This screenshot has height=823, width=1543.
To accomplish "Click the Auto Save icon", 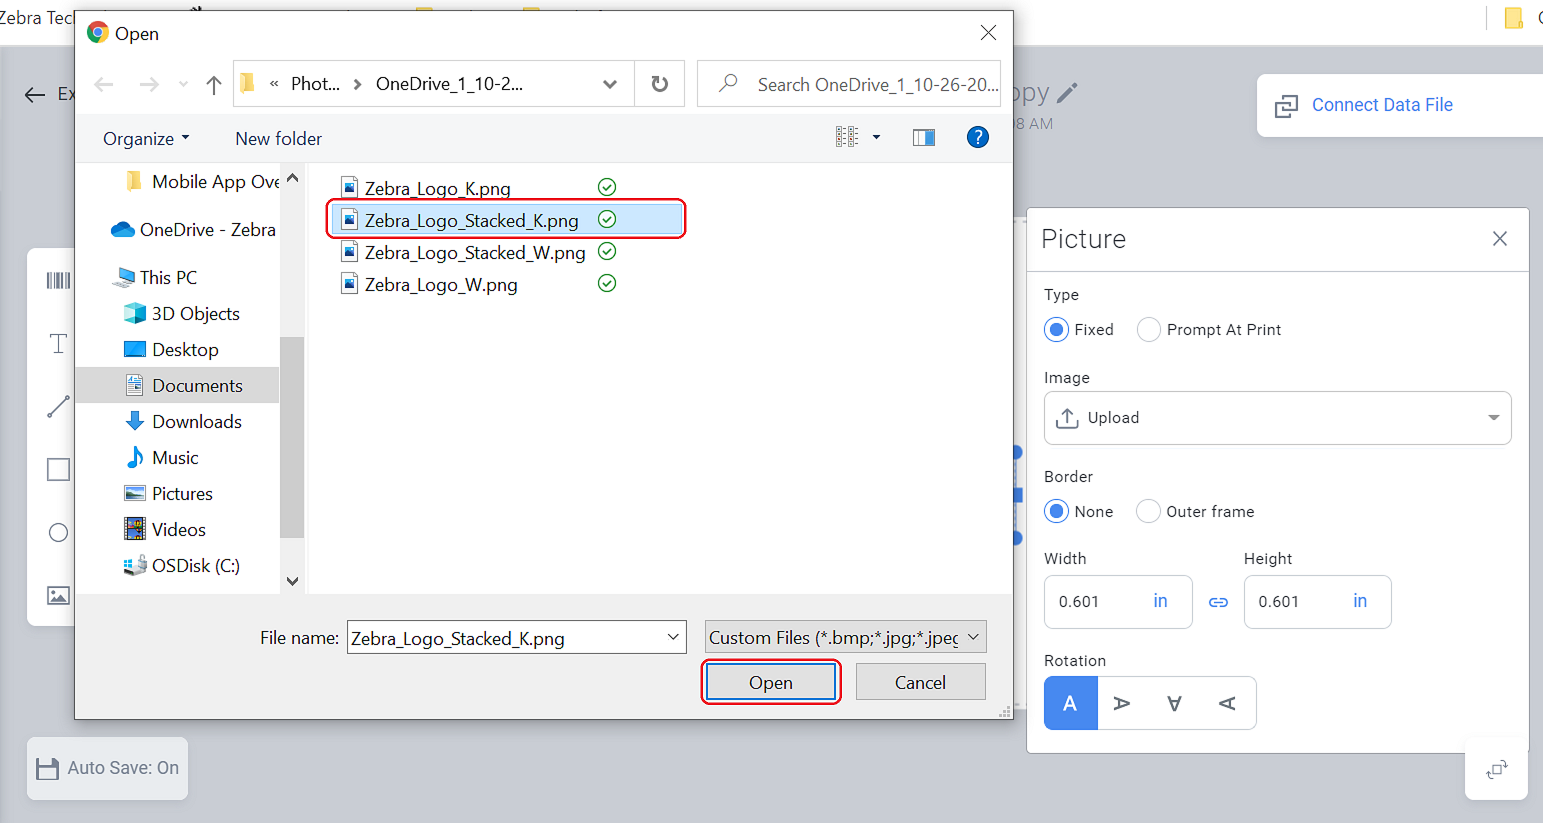I will 48,768.
